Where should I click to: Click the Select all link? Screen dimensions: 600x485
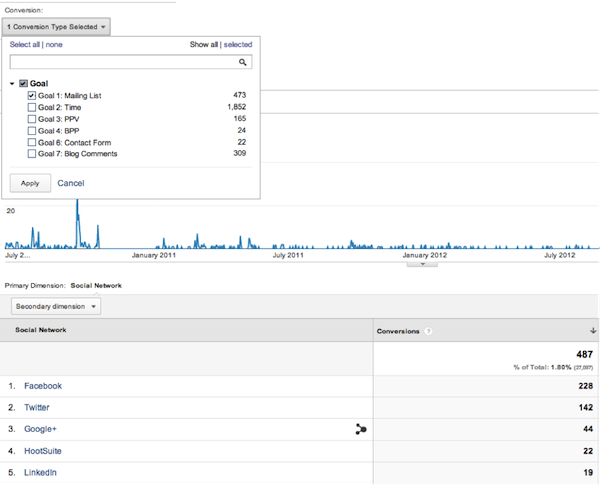(26, 44)
